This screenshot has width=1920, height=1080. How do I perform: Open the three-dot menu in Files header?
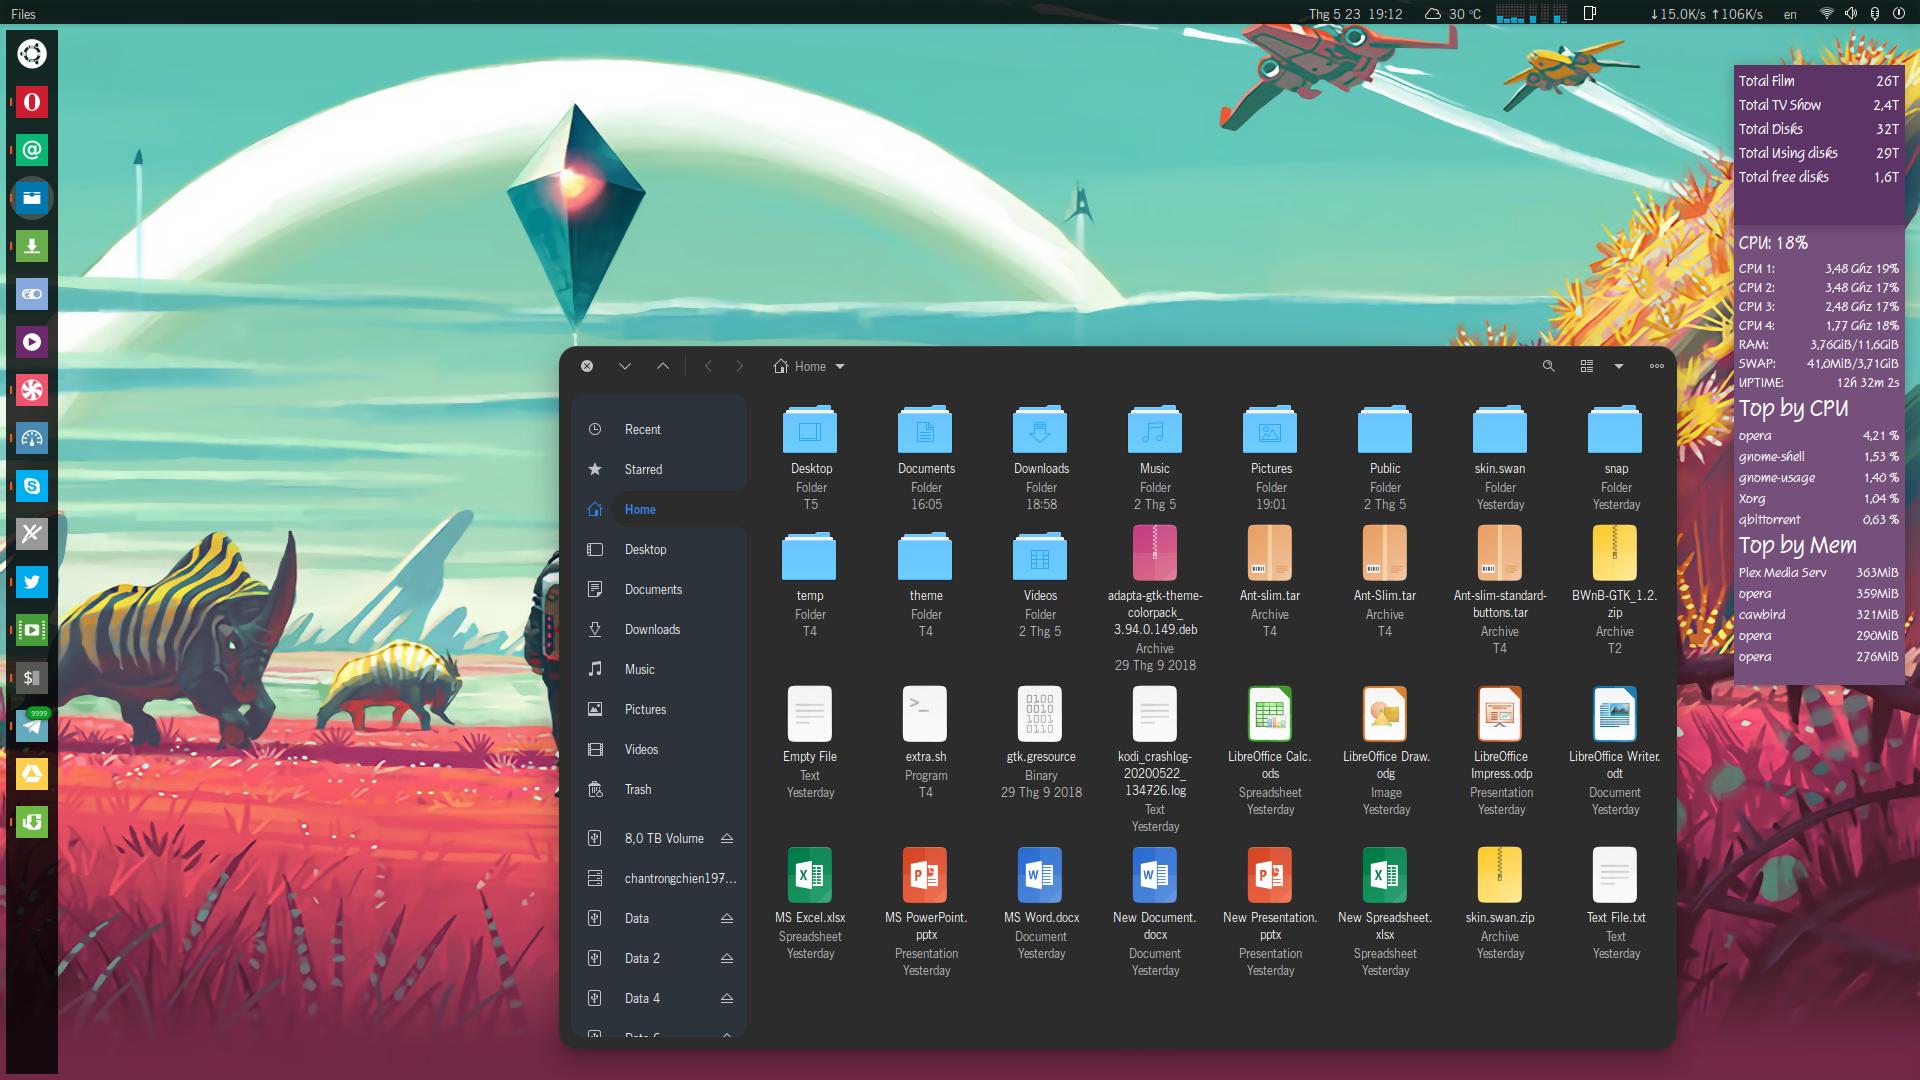[x=1657, y=366]
